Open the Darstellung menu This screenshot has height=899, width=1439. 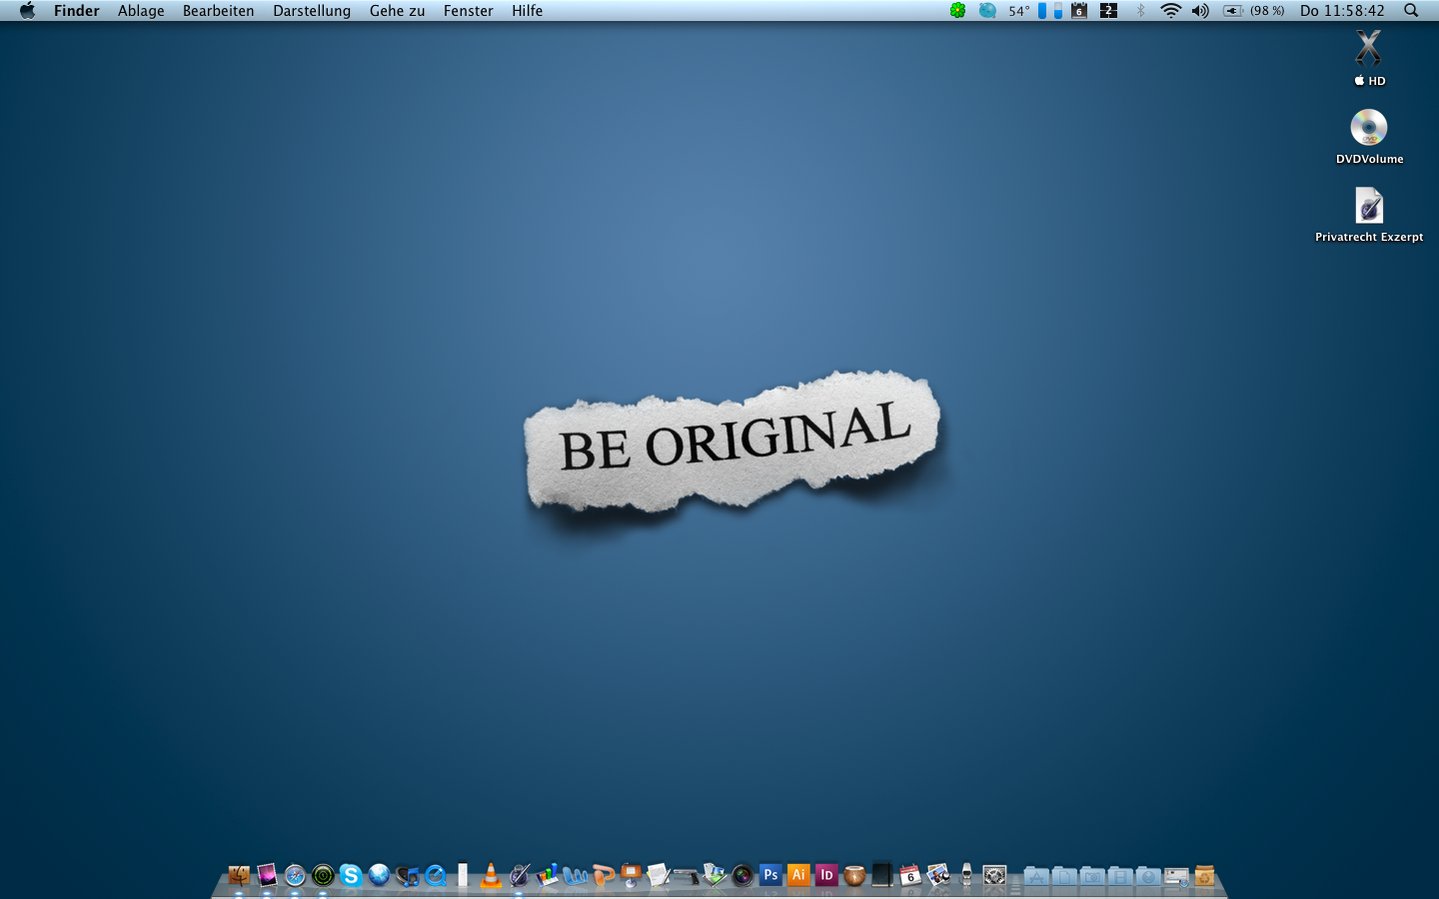(312, 11)
